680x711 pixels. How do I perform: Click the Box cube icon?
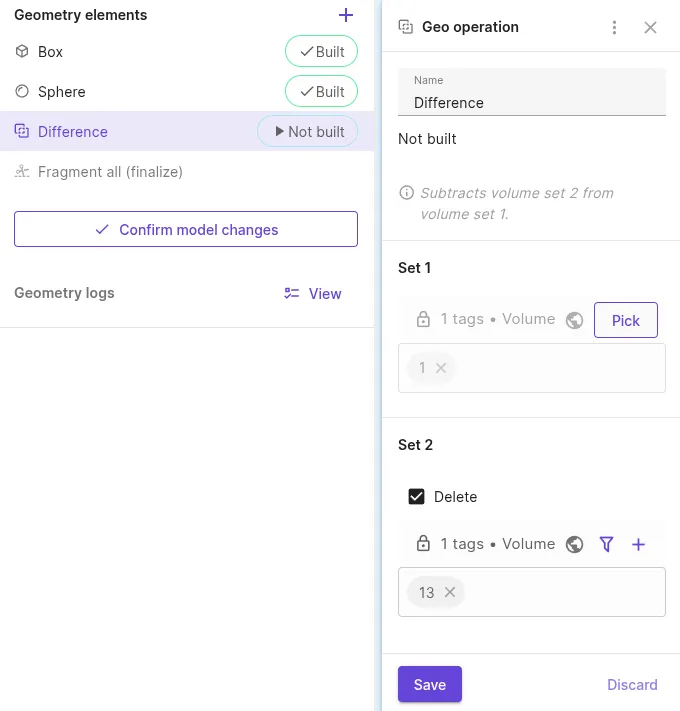pyautogui.click(x=22, y=51)
